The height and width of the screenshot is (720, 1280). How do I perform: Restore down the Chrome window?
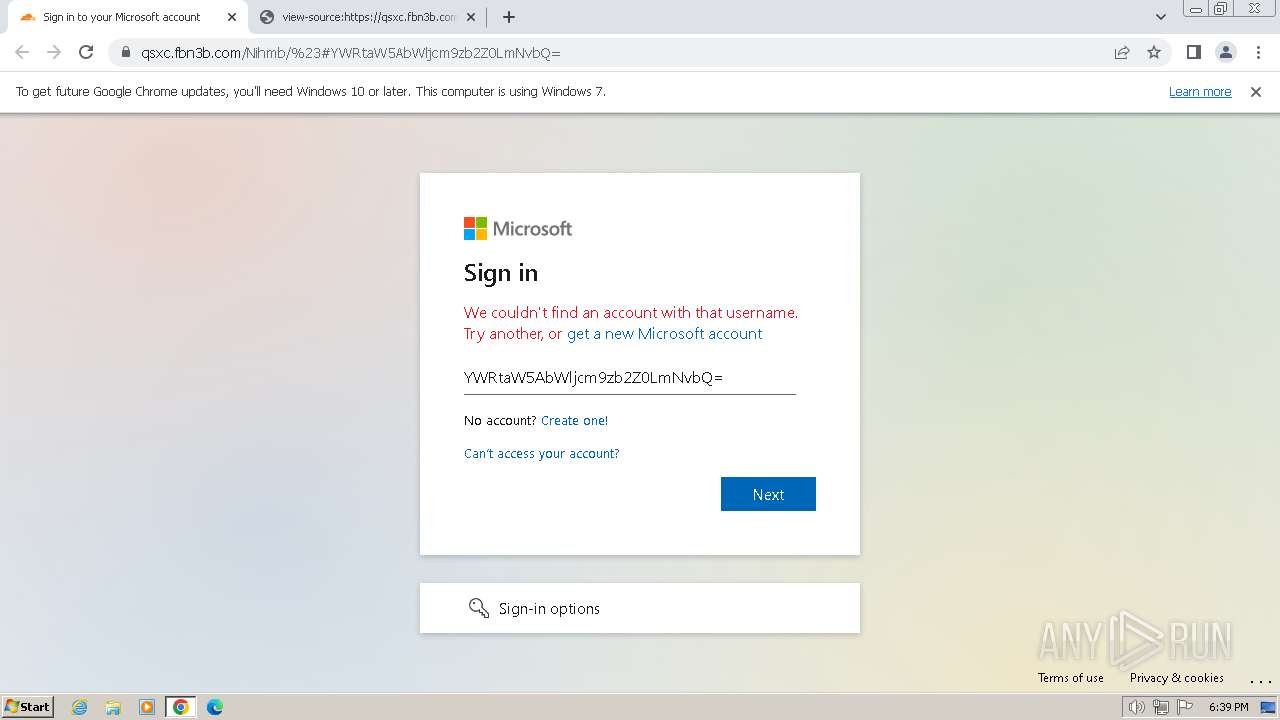[x=1221, y=9]
